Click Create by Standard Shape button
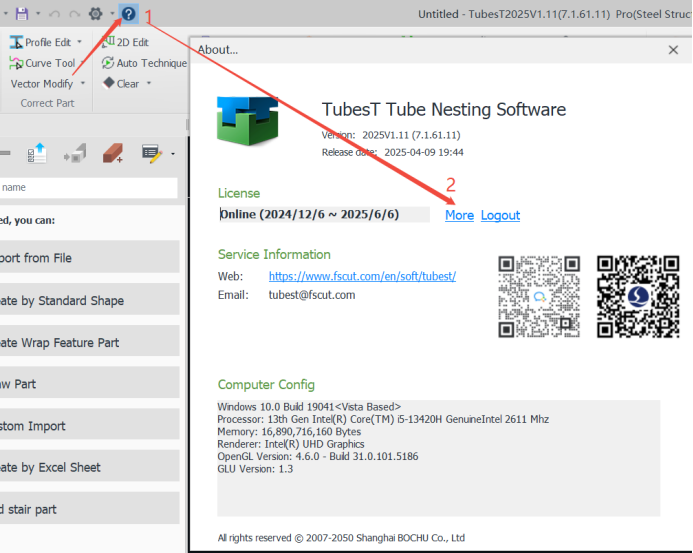The width and height of the screenshot is (693, 553). coord(89,299)
